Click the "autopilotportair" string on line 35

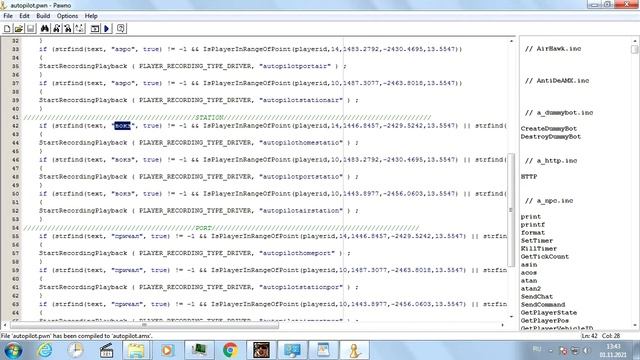[x=295, y=66]
